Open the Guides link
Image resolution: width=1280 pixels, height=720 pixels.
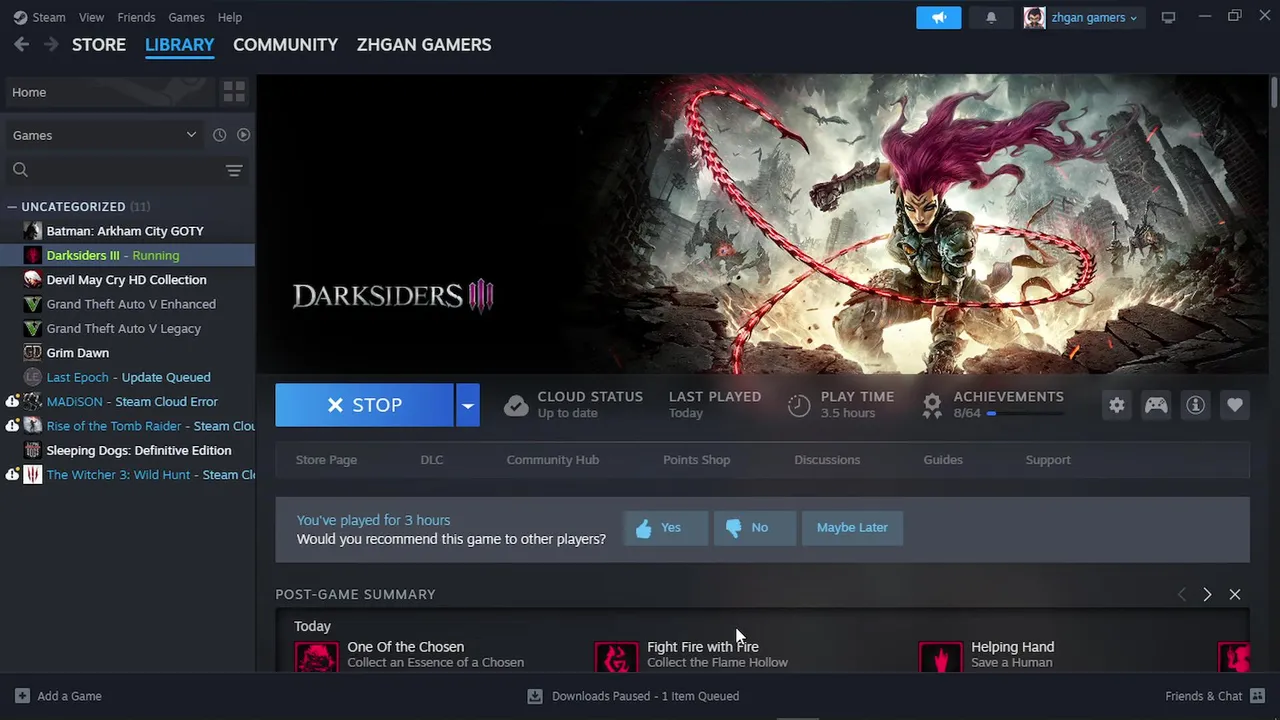(943, 460)
